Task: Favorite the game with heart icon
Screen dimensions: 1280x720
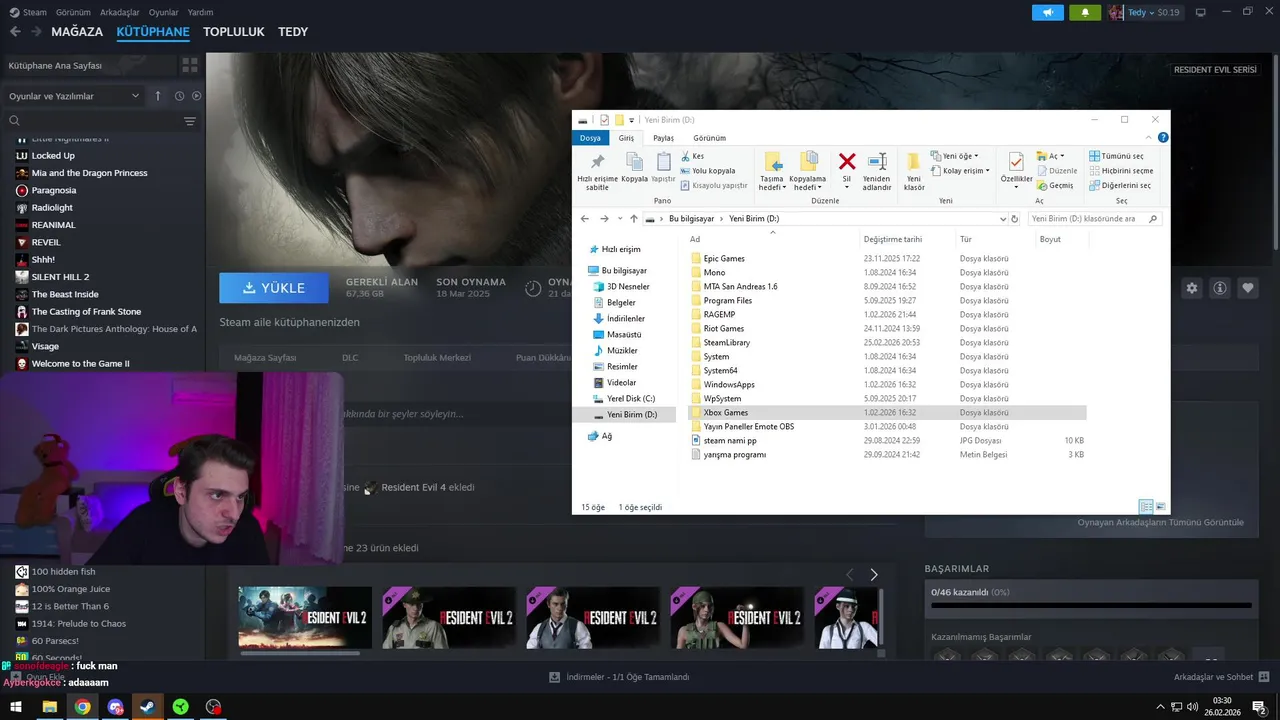Action: coord(1248,288)
